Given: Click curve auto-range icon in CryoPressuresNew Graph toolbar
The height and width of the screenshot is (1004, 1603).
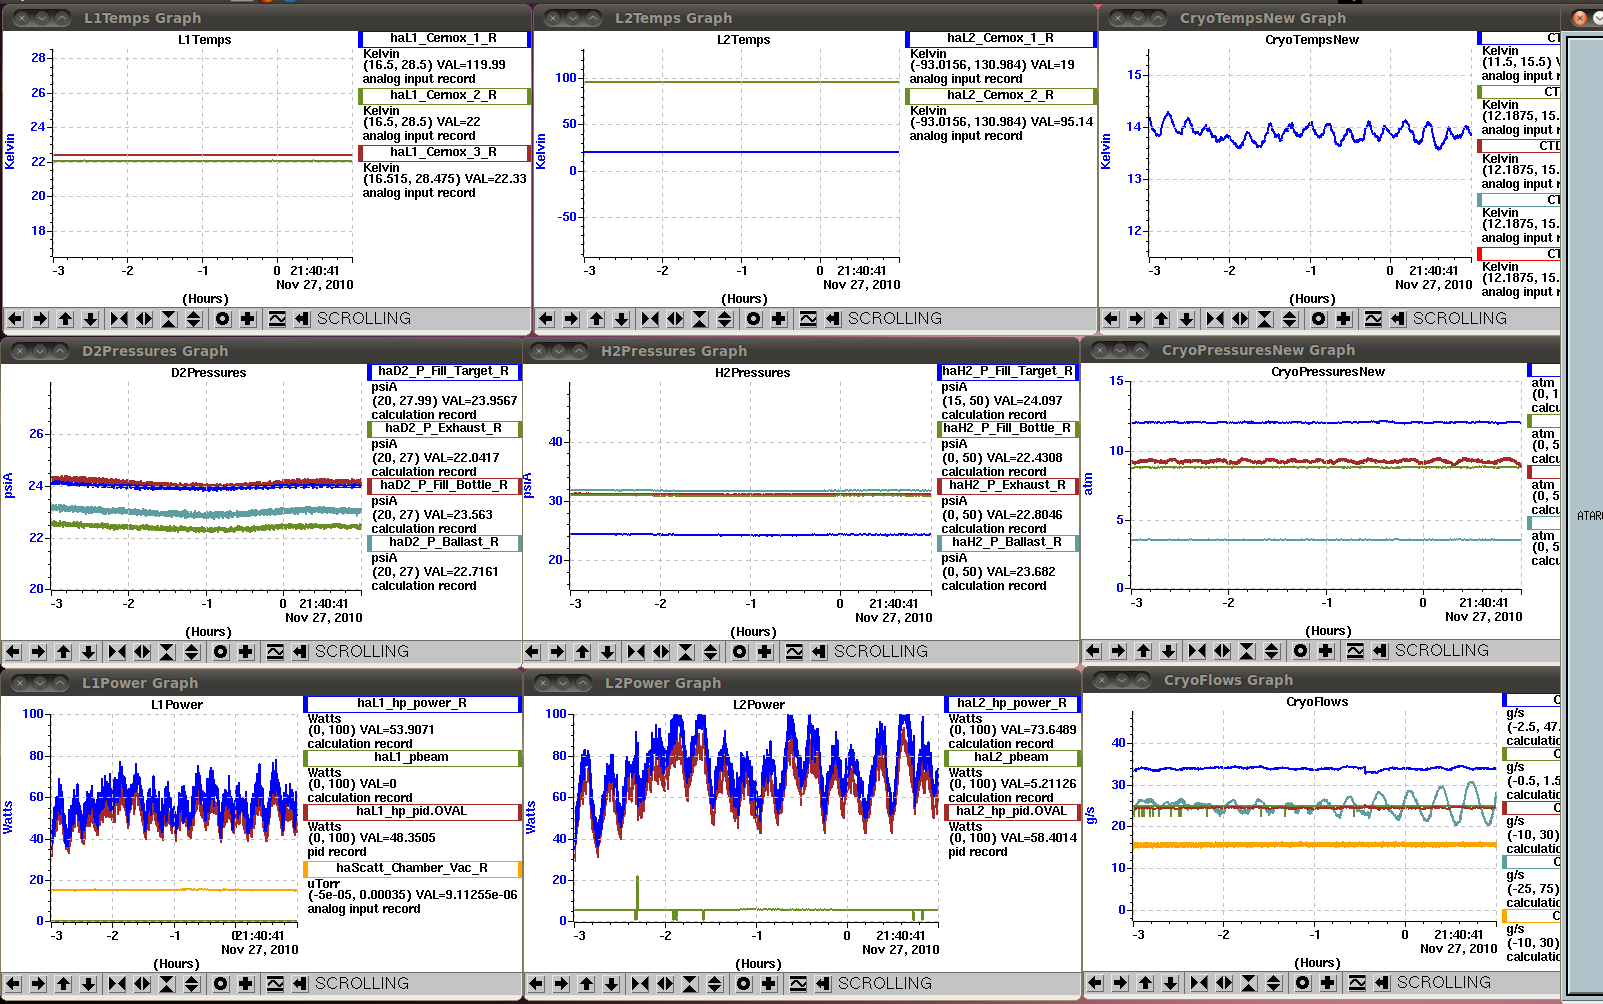Looking at the screenshot, I should click(1355, 651).
